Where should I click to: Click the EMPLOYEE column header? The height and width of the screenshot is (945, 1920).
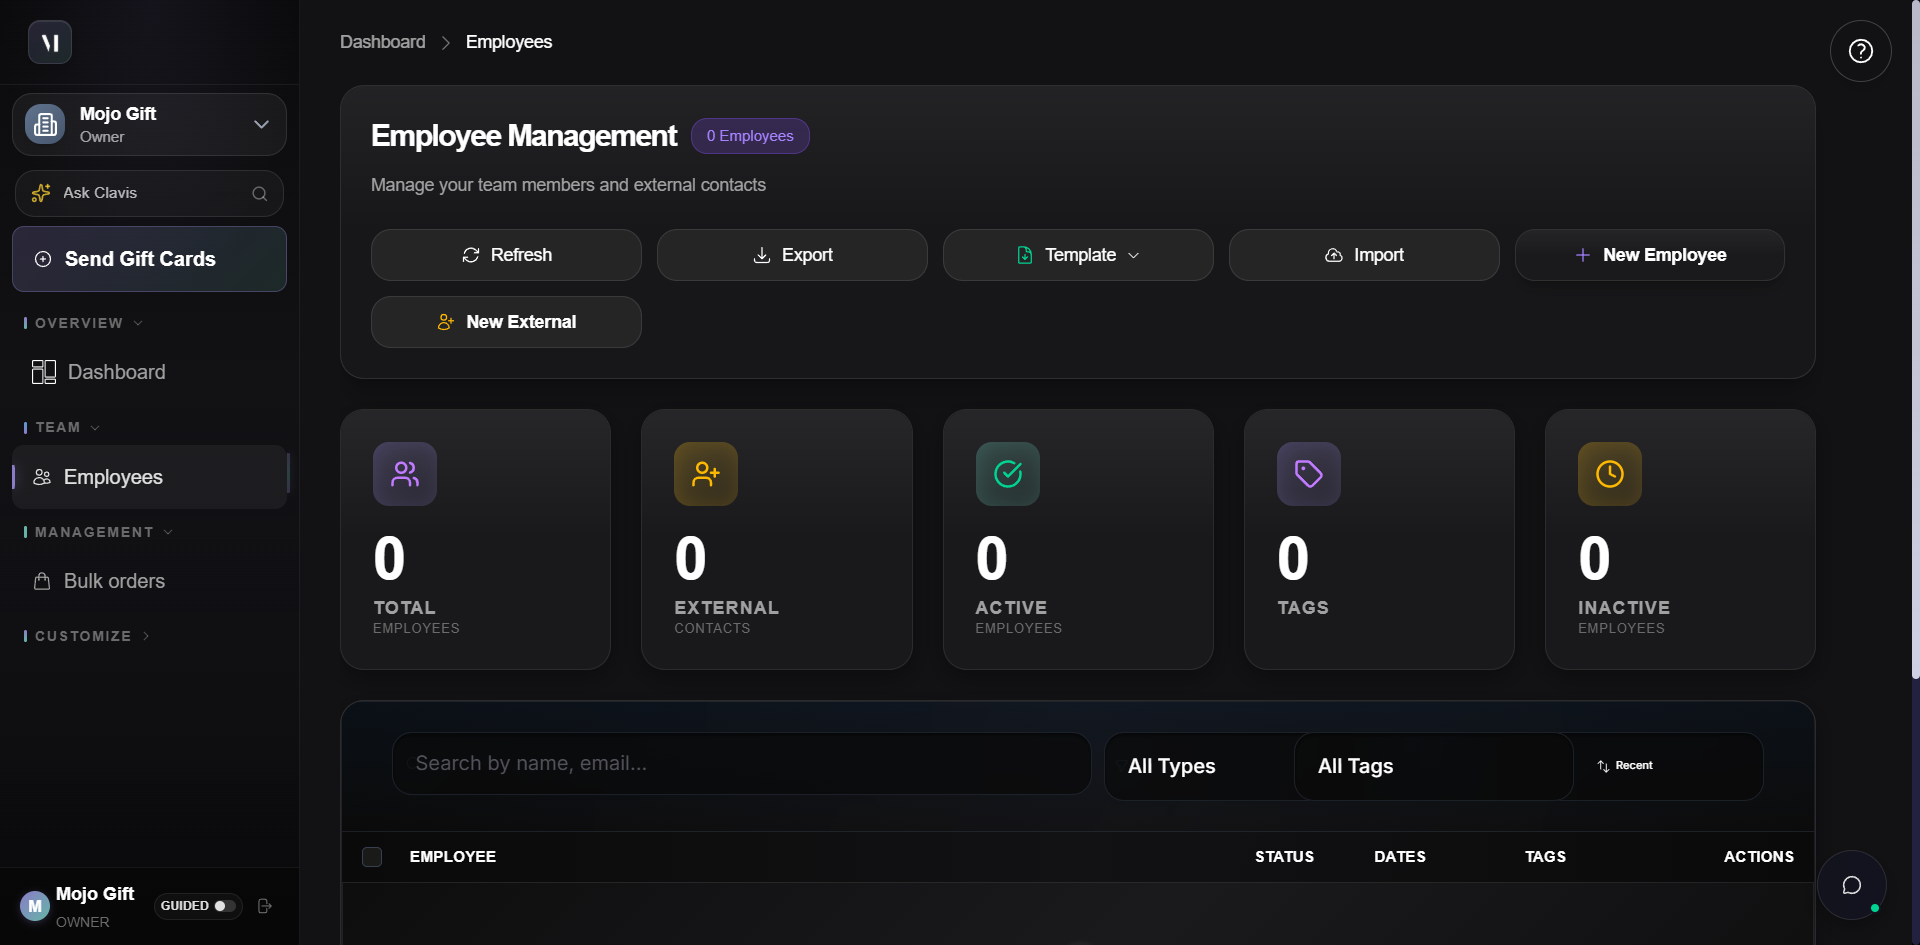[x=453, y=857]
